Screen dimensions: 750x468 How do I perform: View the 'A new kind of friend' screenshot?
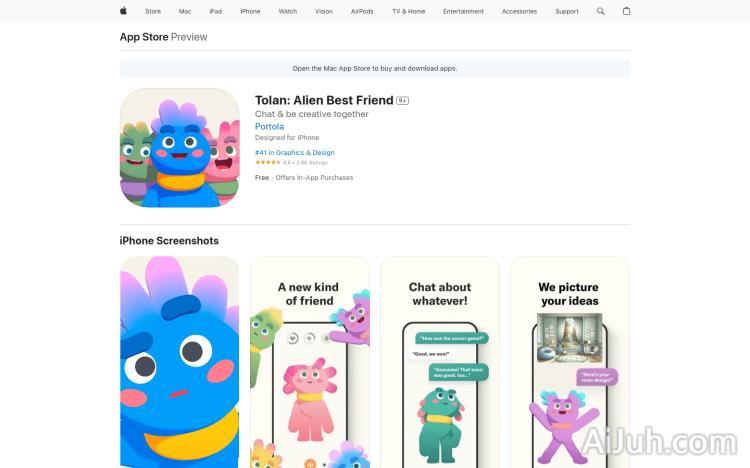point(309,362)
